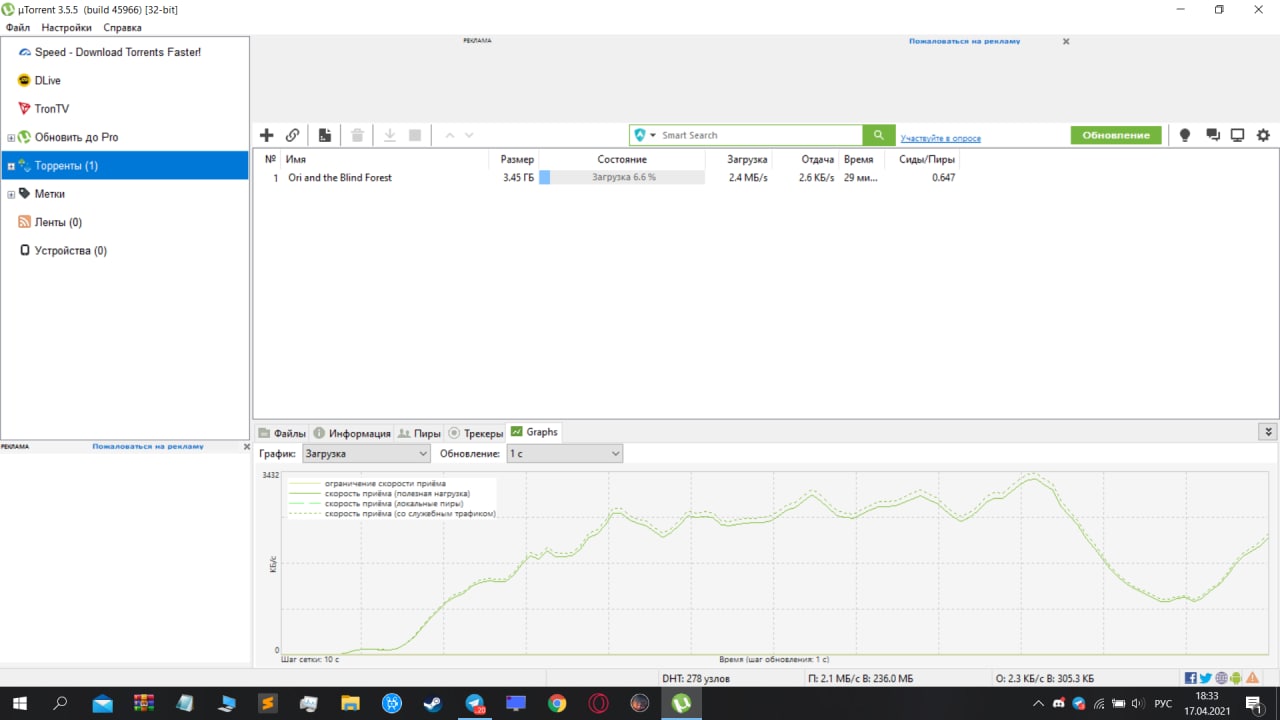Click the orange warning triangle icon
The image size is (1280, 720).
[x=1252, y=678]
